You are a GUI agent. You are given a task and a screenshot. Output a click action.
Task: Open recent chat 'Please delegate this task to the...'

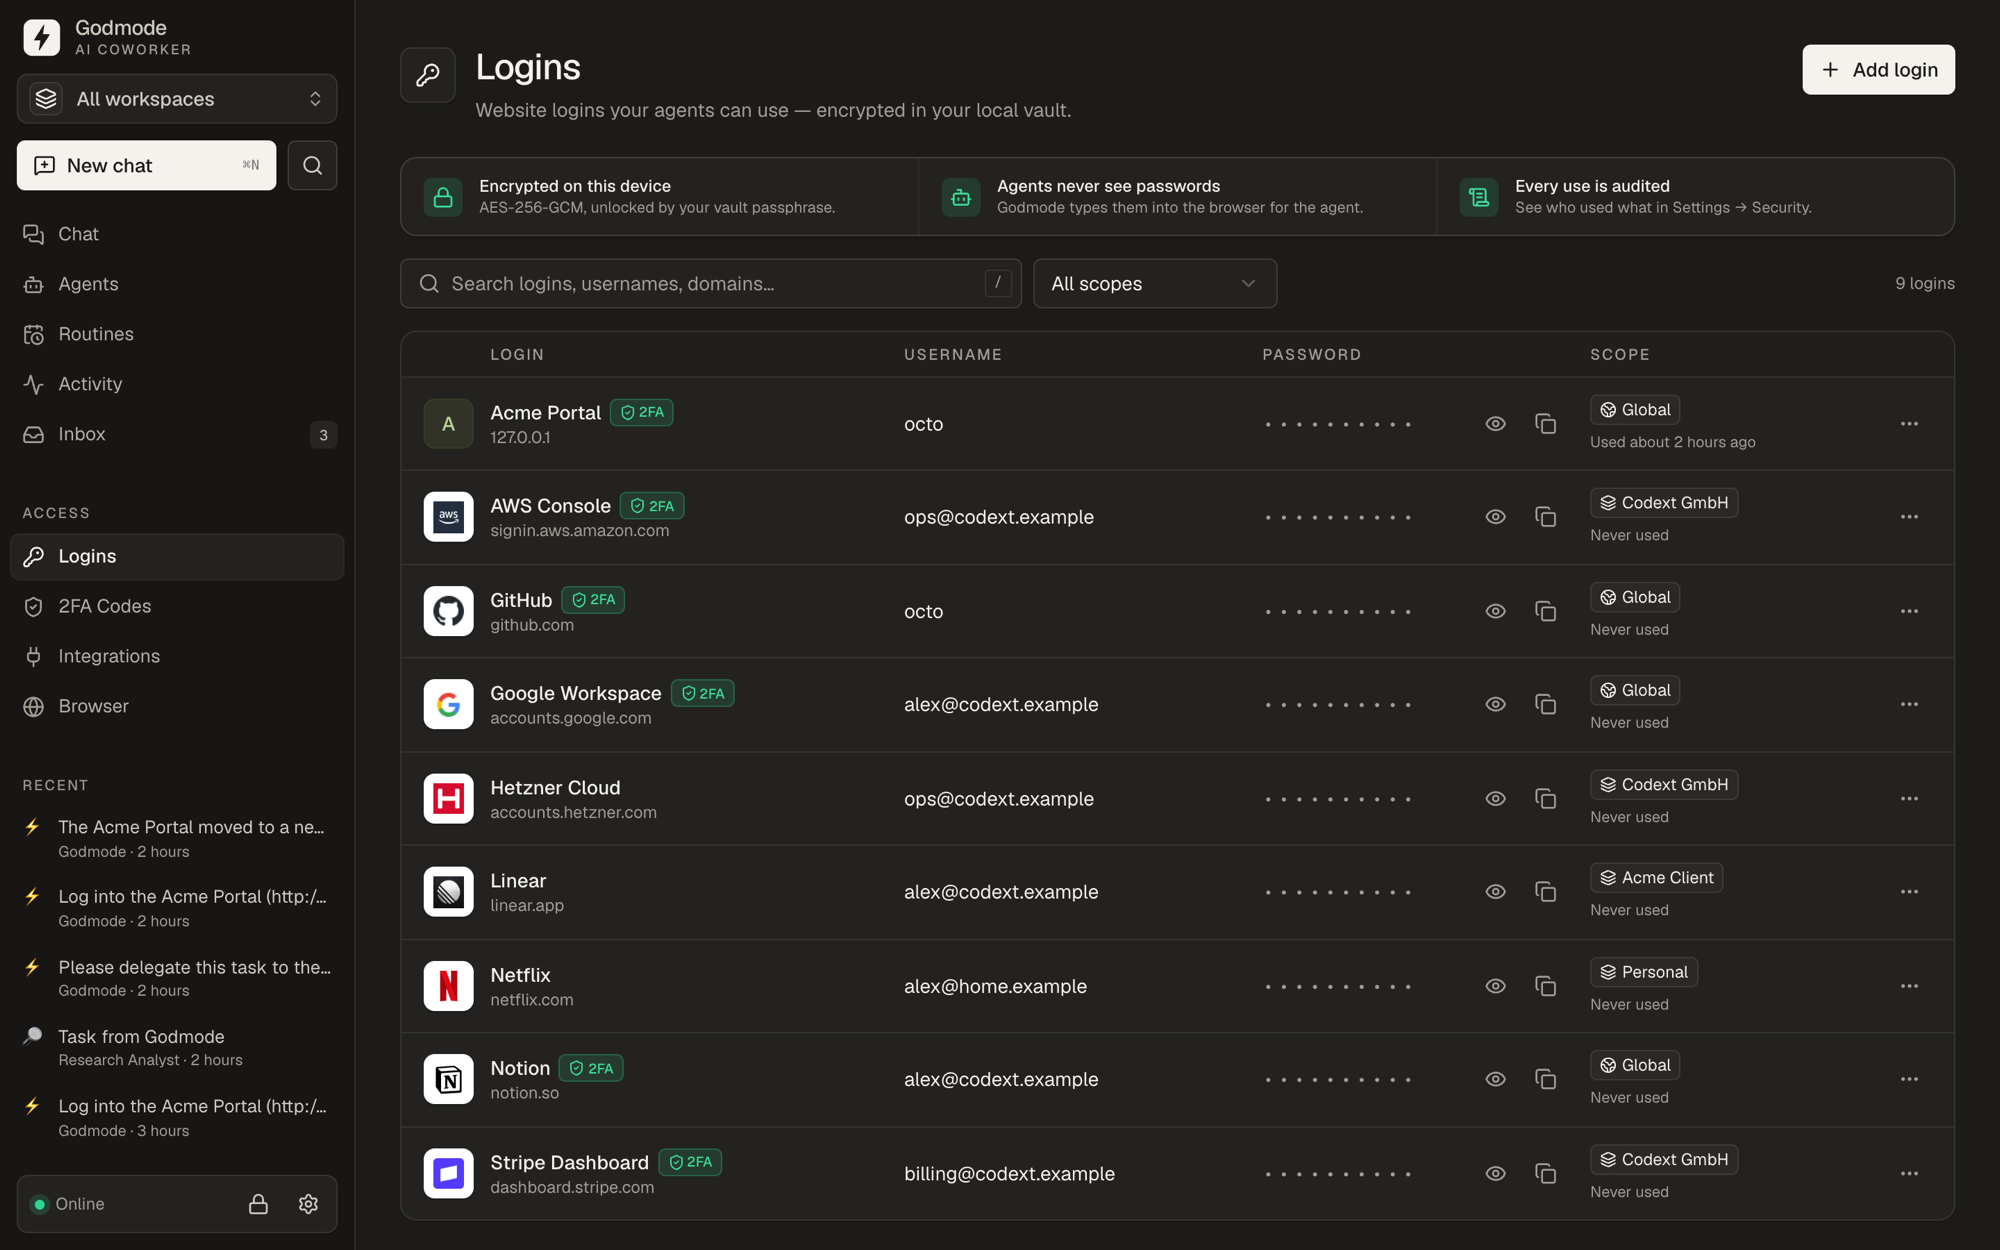[177, 978]
